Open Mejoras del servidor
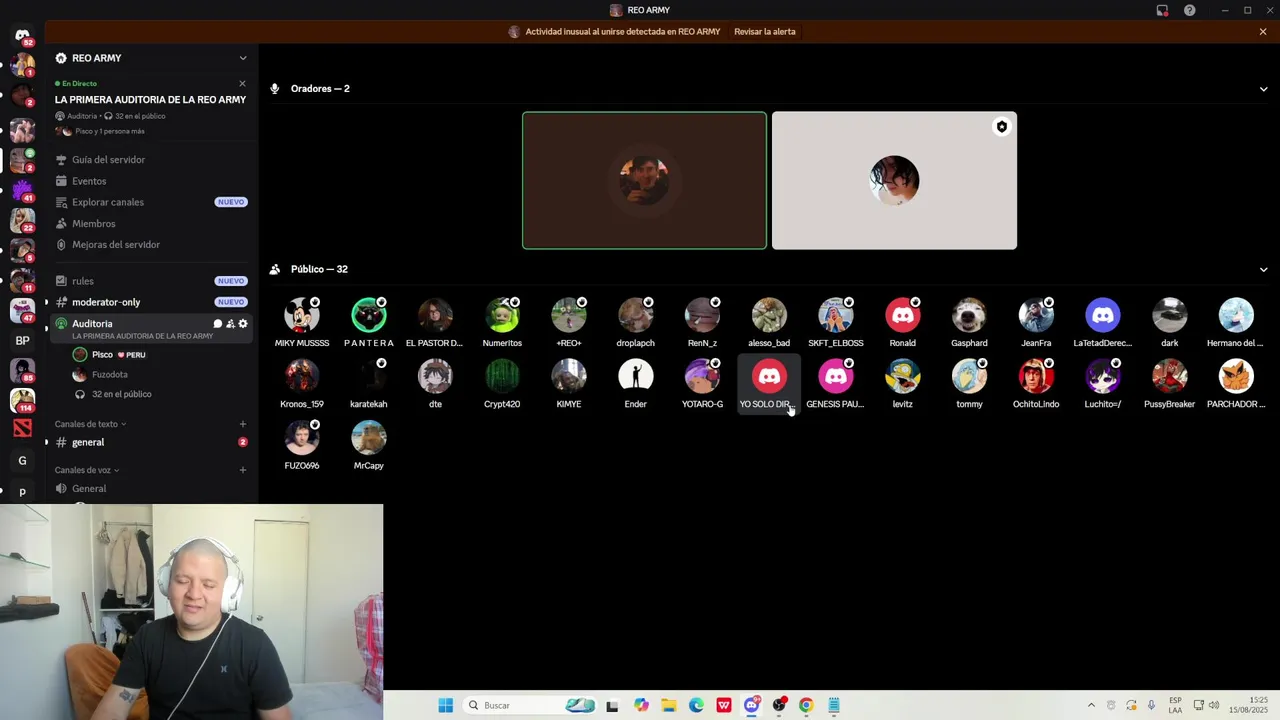 tap(151, 245)
